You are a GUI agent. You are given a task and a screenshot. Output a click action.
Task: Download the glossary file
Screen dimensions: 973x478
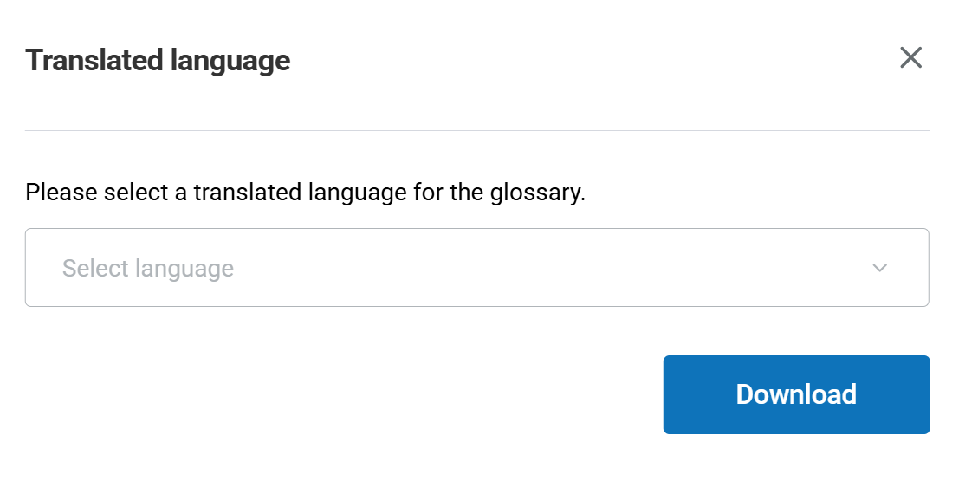click(796, 394)
